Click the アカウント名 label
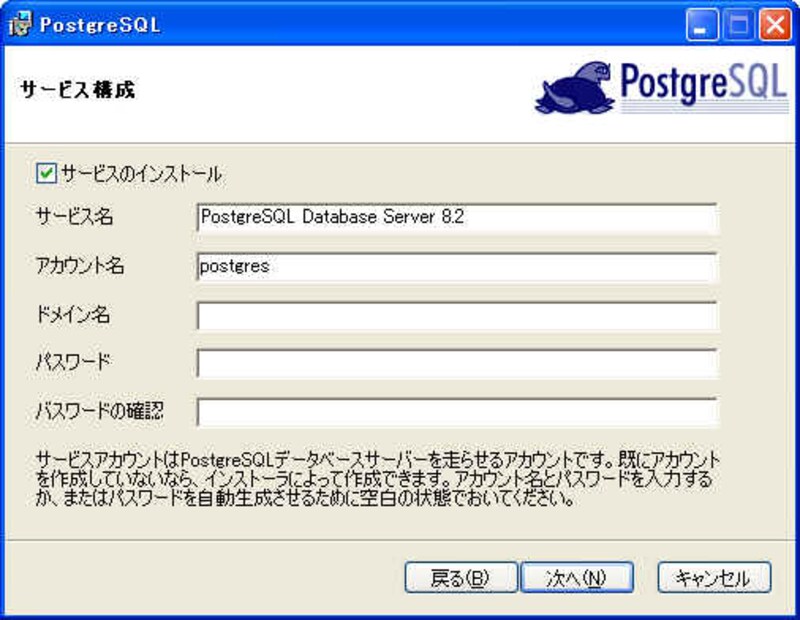This screenshot has width=800, height=620. pyautogui.click(x=80, y=266)
